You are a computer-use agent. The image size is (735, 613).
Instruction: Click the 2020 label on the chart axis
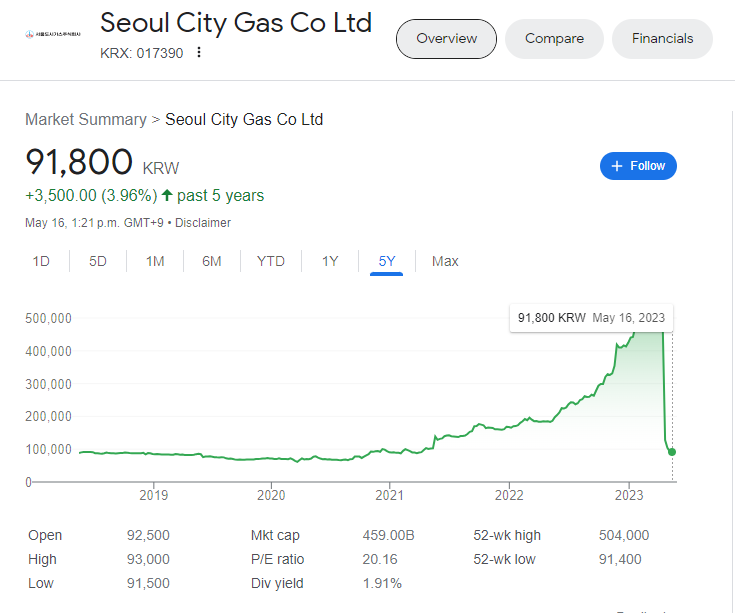pyautogui.click(x=271, y=495)
